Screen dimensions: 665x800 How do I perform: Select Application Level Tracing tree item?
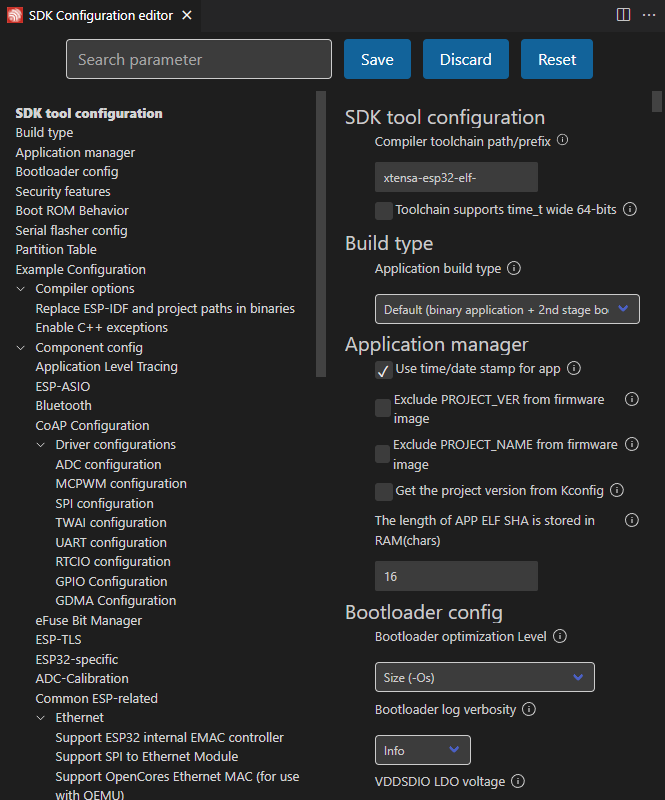(107, 367)
